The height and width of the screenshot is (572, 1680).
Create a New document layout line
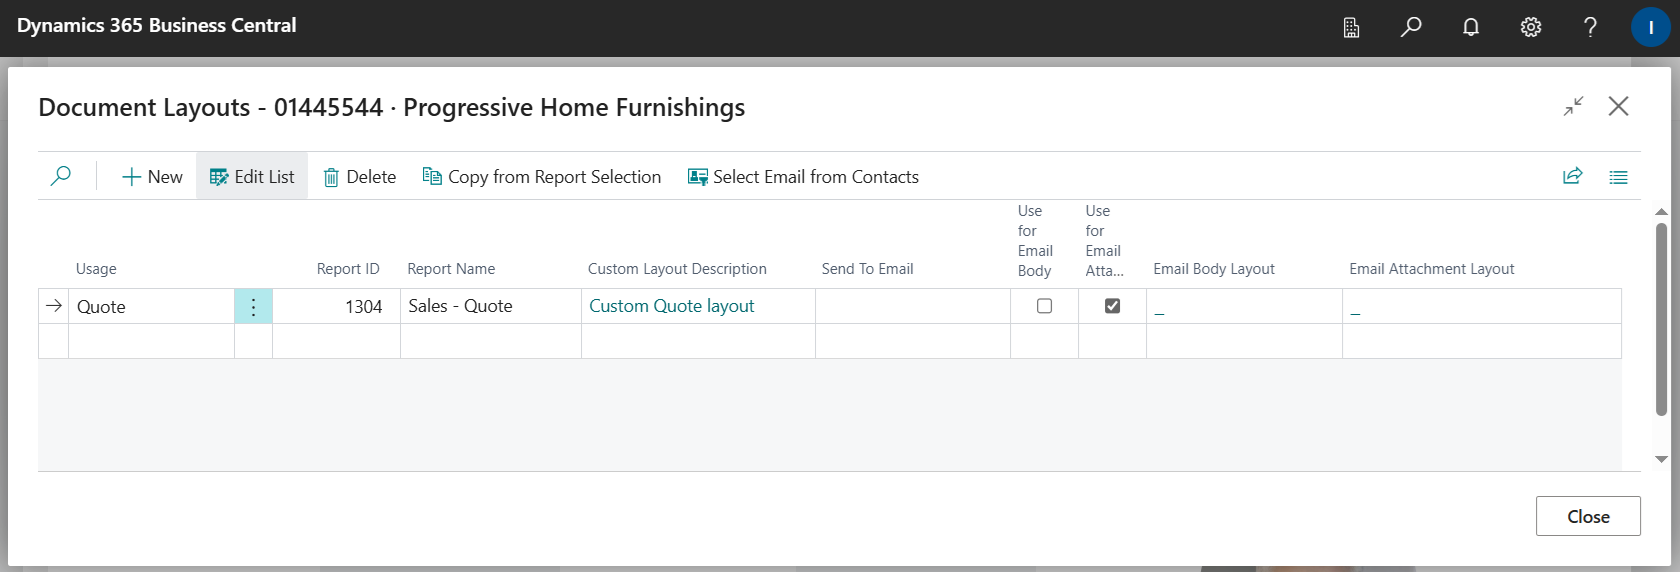[x=152, y=177]
